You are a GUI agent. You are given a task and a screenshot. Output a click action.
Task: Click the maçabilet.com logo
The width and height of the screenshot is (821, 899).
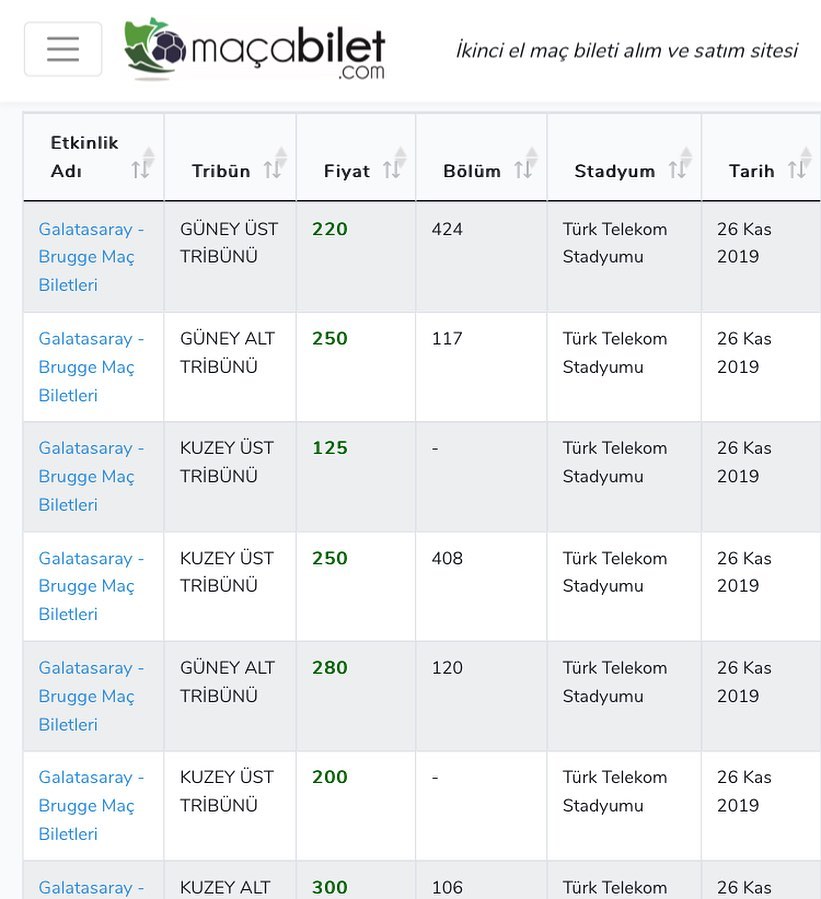[x=255, y=49]
